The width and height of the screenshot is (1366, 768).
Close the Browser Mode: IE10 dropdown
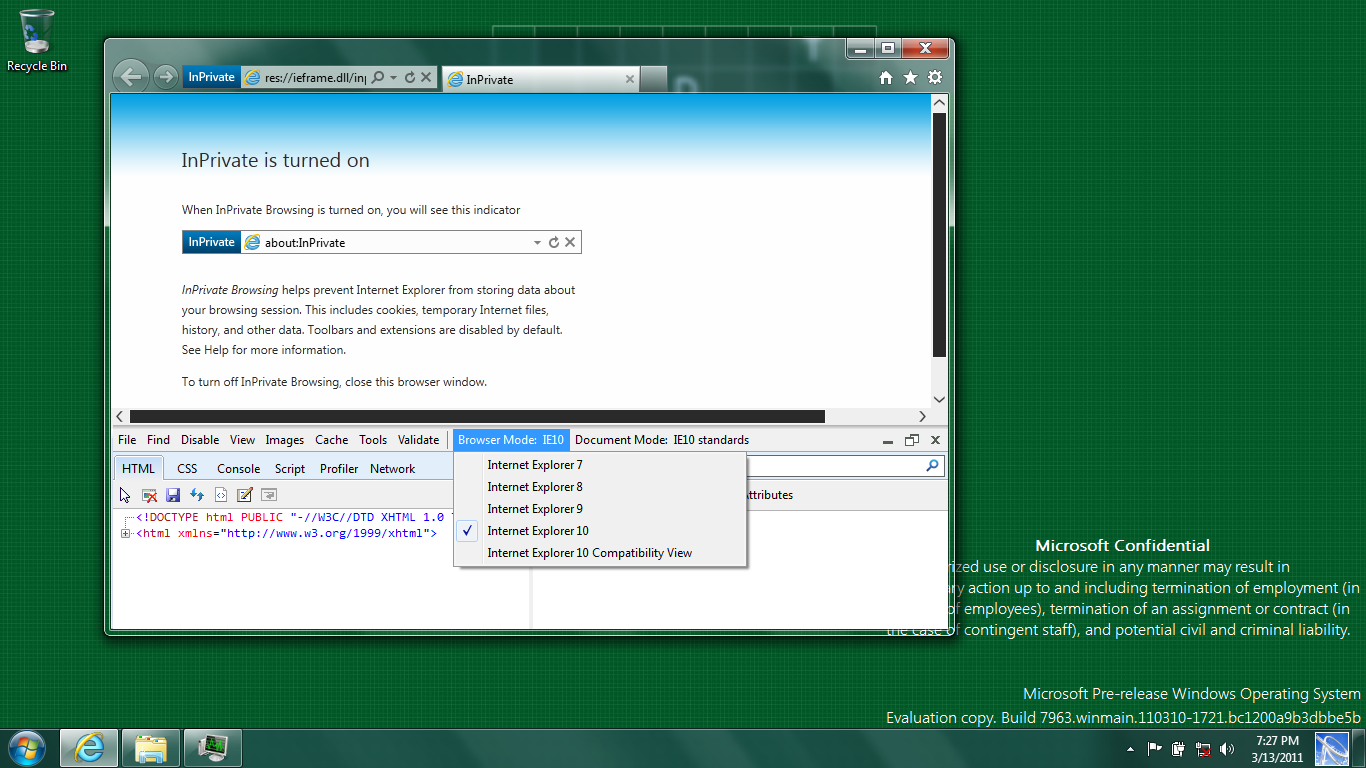(511, 440)
